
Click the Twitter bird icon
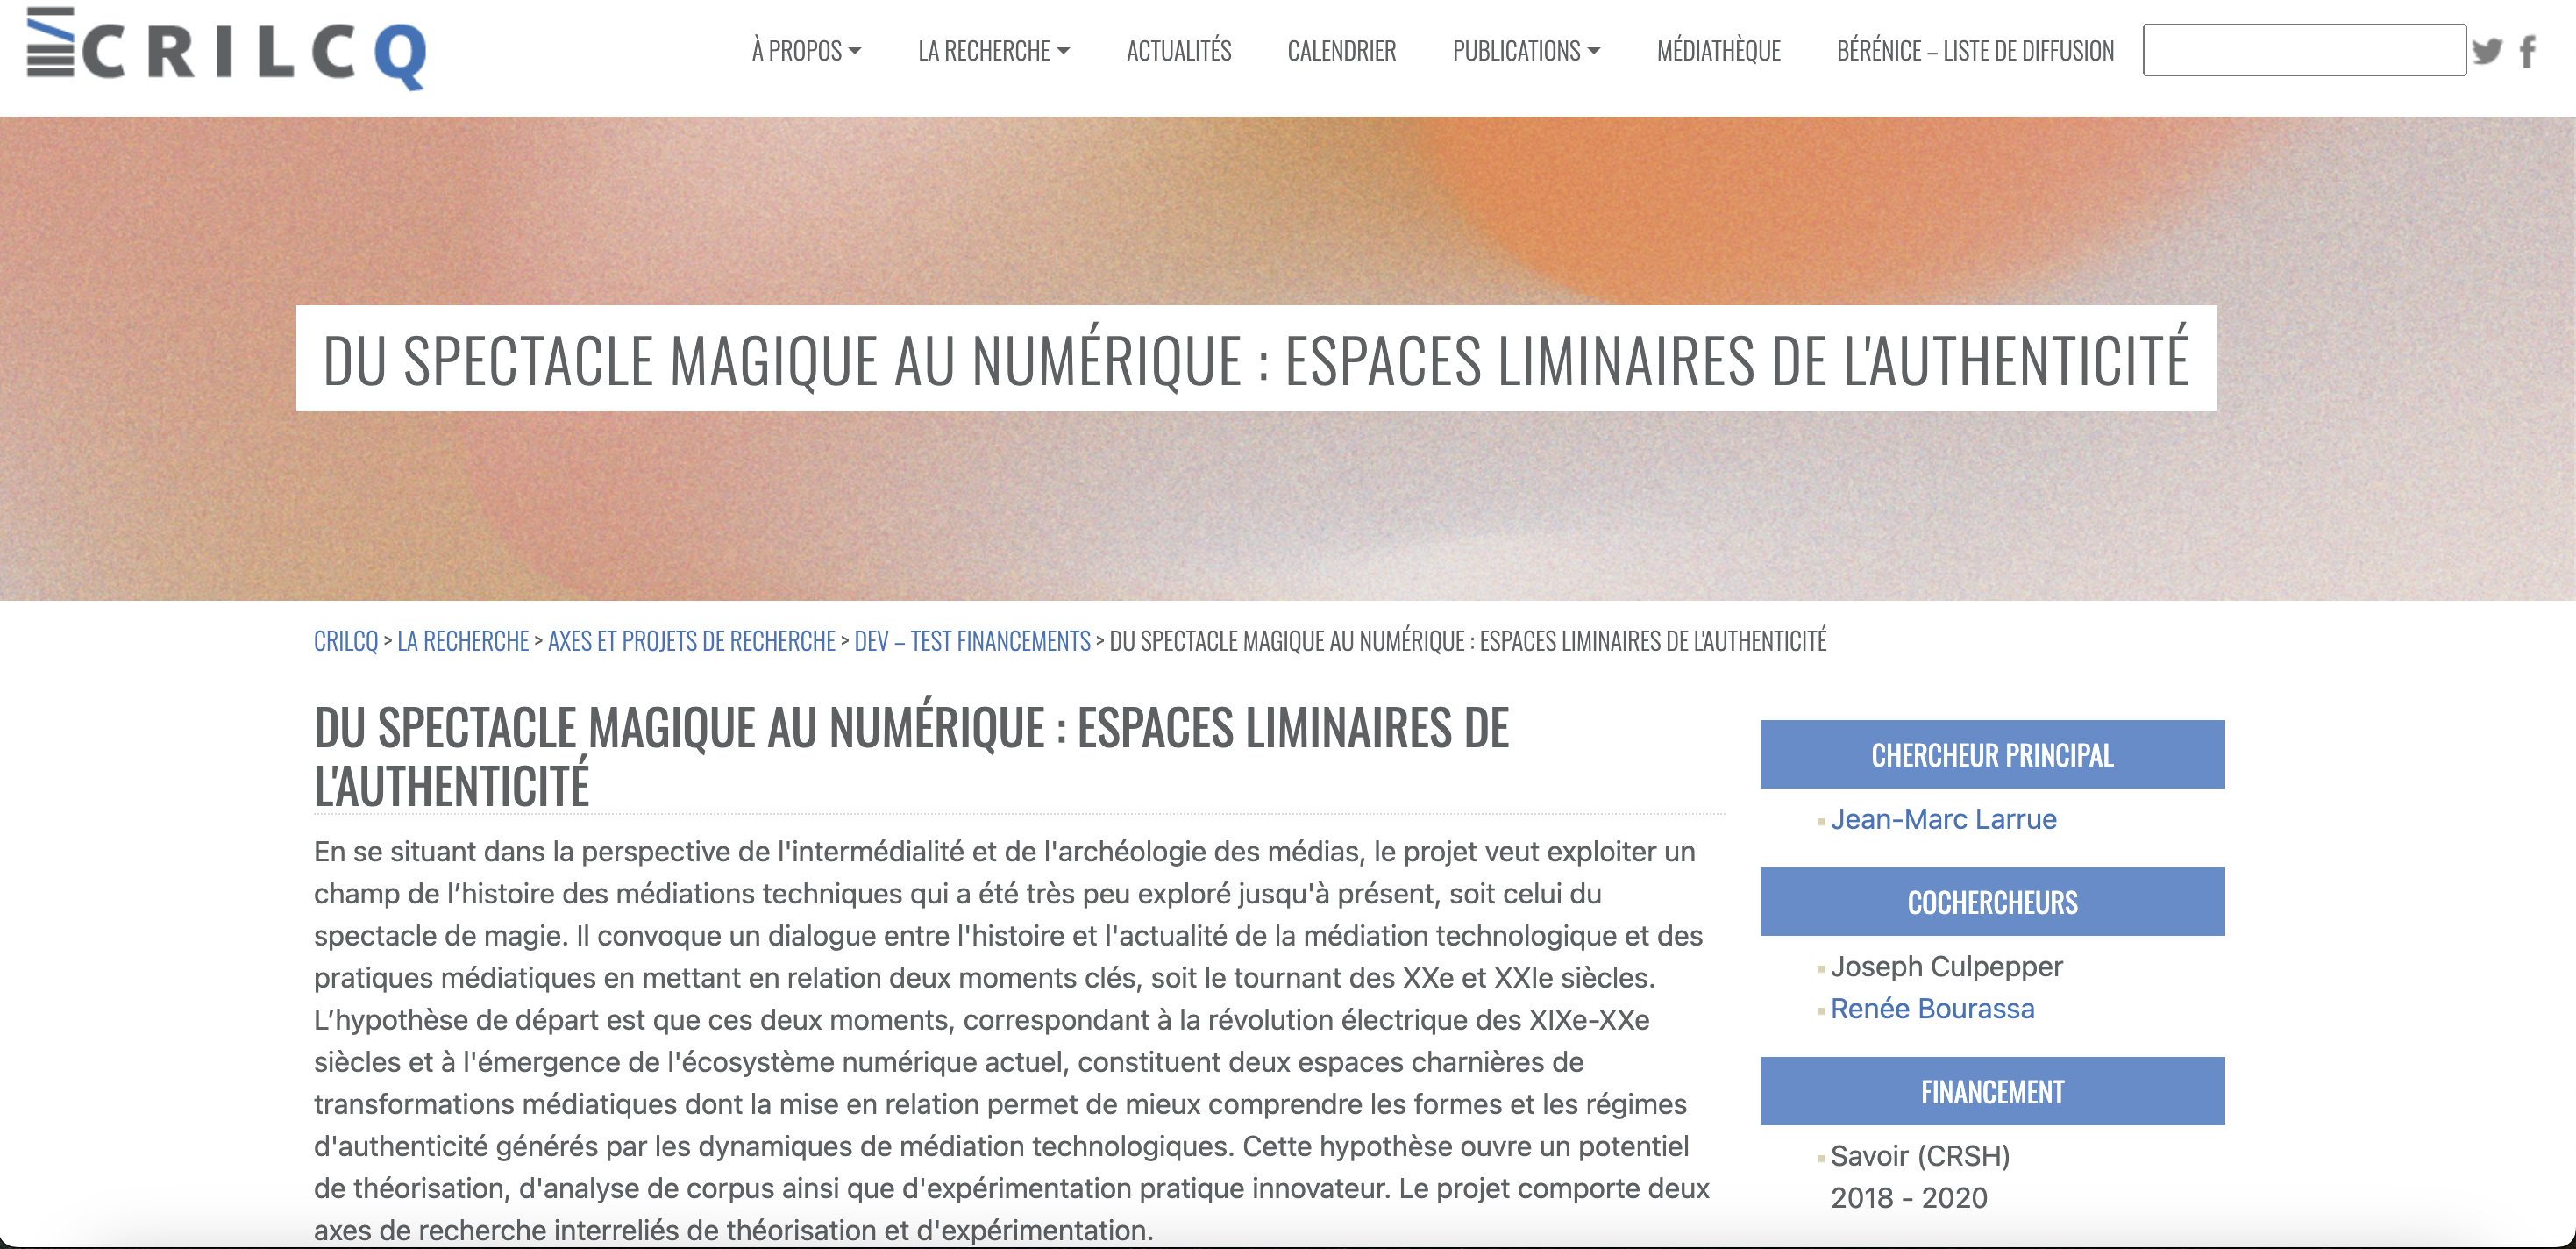[x=2487, y=51]
